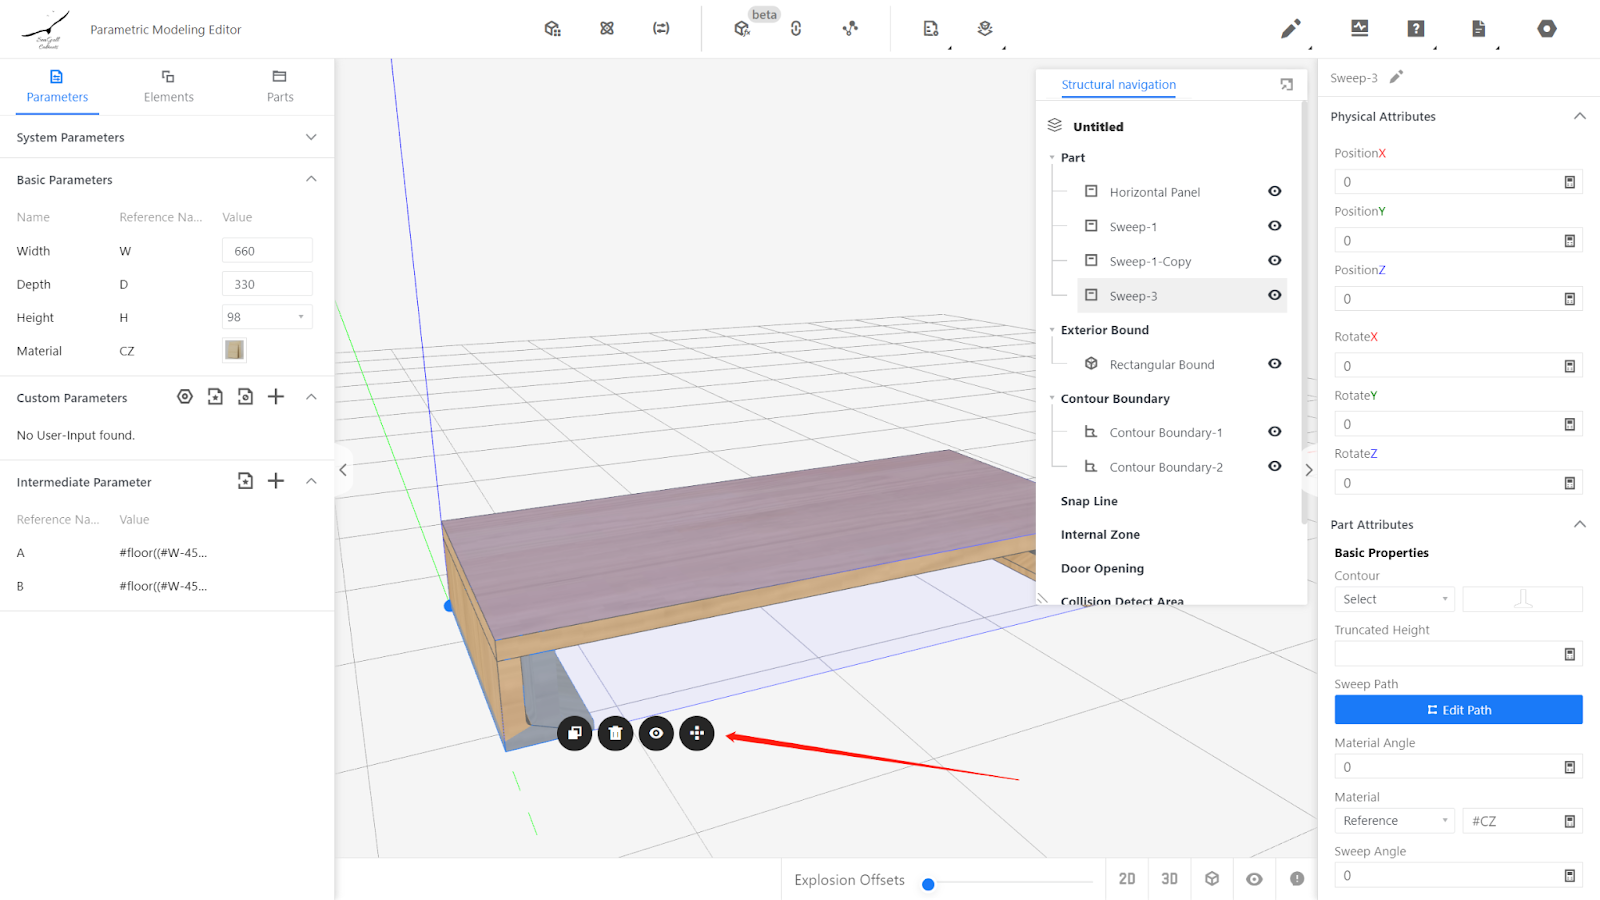Click the trash delete icon in viewport
Viewport: 1600px width, 900px height.
(x=615, y=733)
